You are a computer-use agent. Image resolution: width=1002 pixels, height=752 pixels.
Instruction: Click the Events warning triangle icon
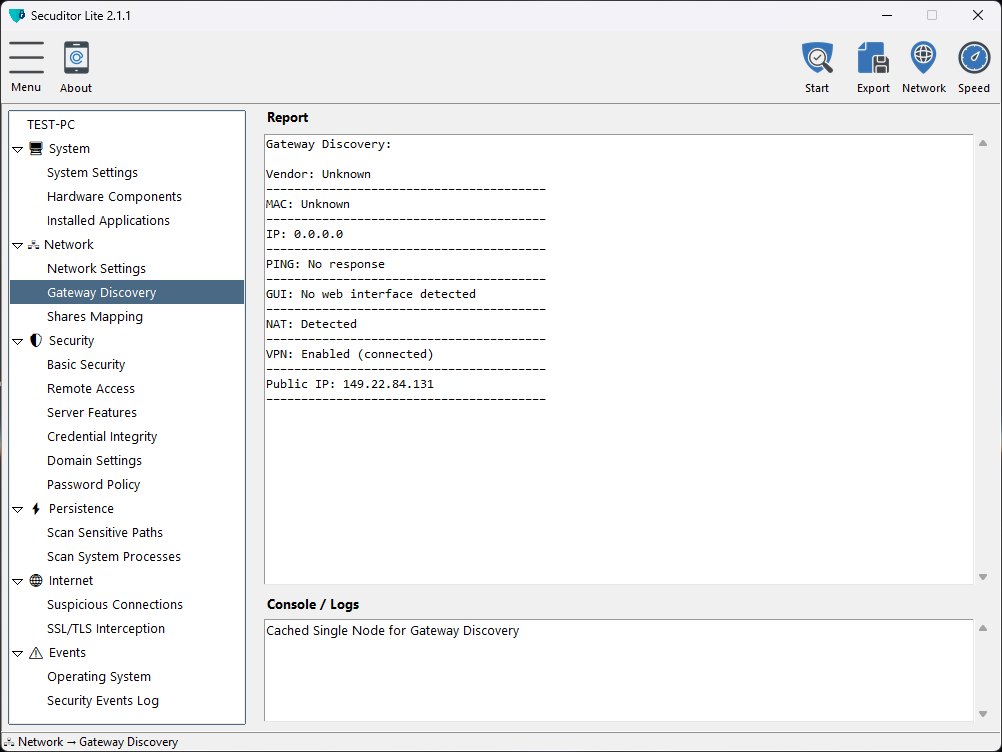coord(36,653)
